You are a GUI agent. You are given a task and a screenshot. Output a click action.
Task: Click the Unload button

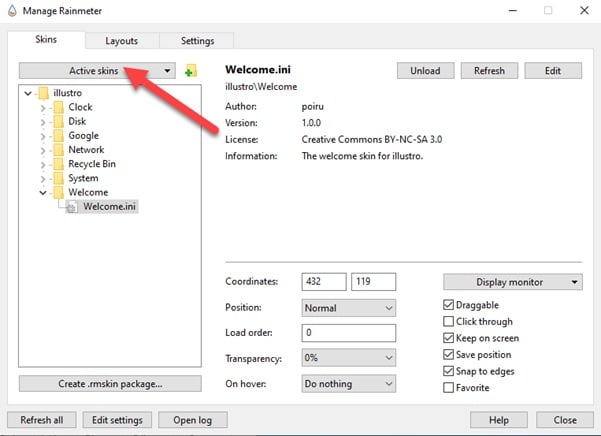[425, 71]
